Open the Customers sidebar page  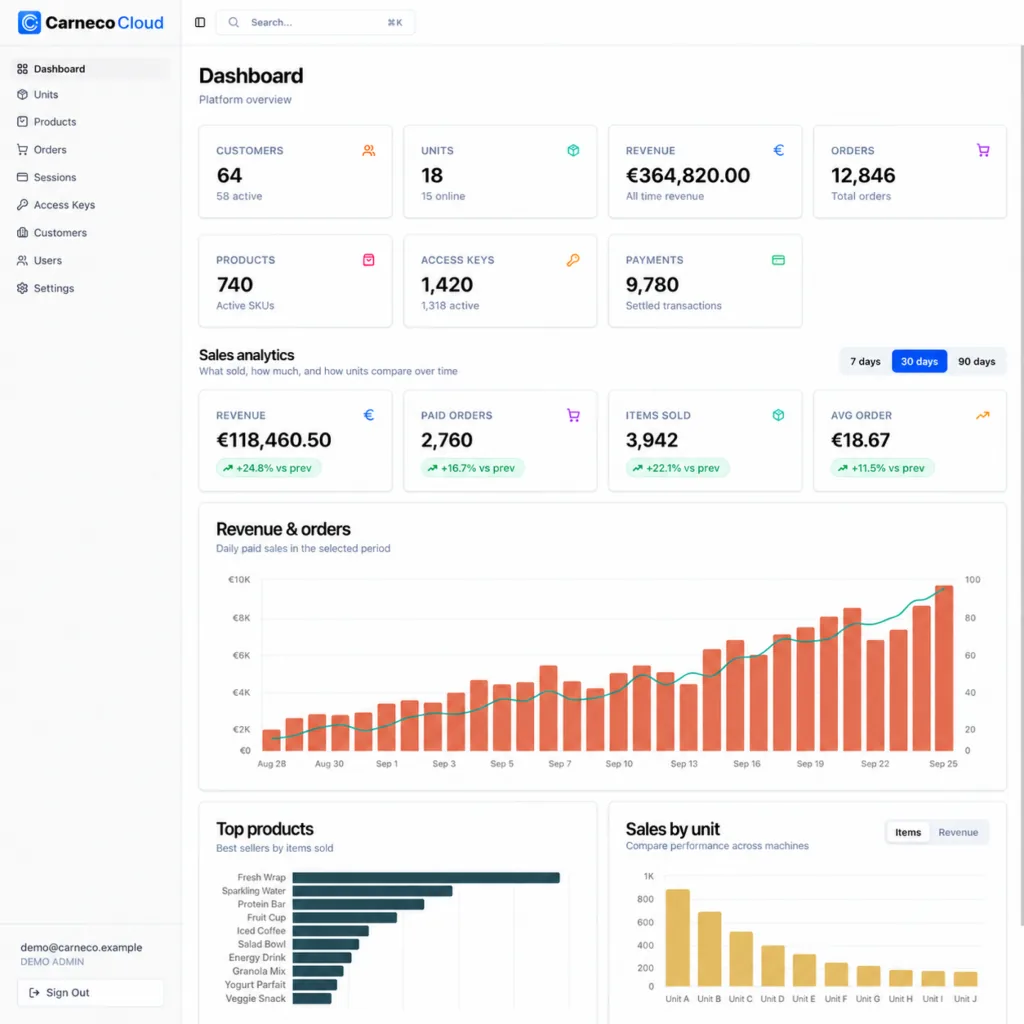click(90, 232)
